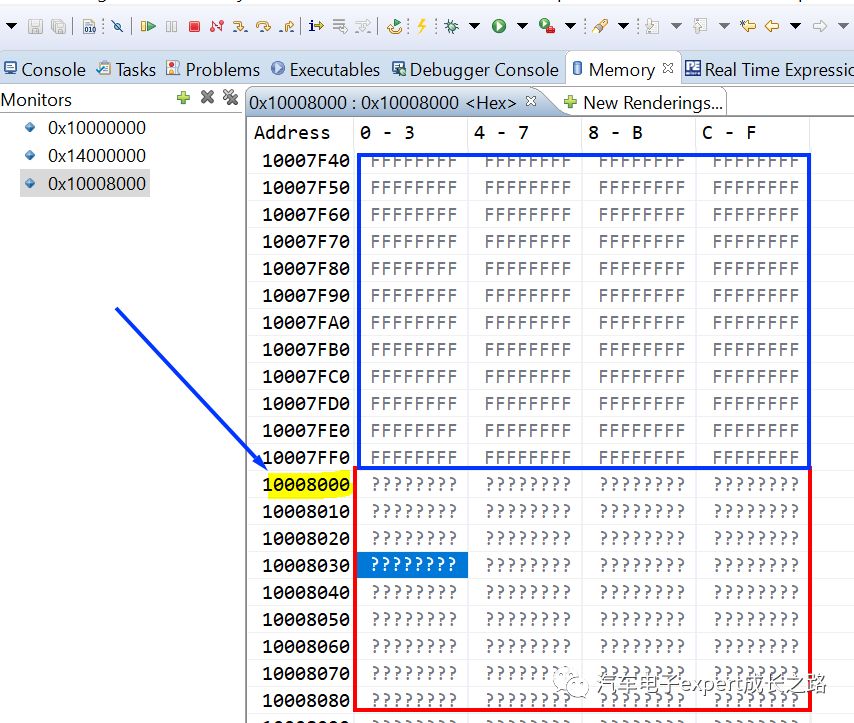Open the New Renderings tab
The height and width of the screenshot is (723, 854).
[x=642, y=102]
